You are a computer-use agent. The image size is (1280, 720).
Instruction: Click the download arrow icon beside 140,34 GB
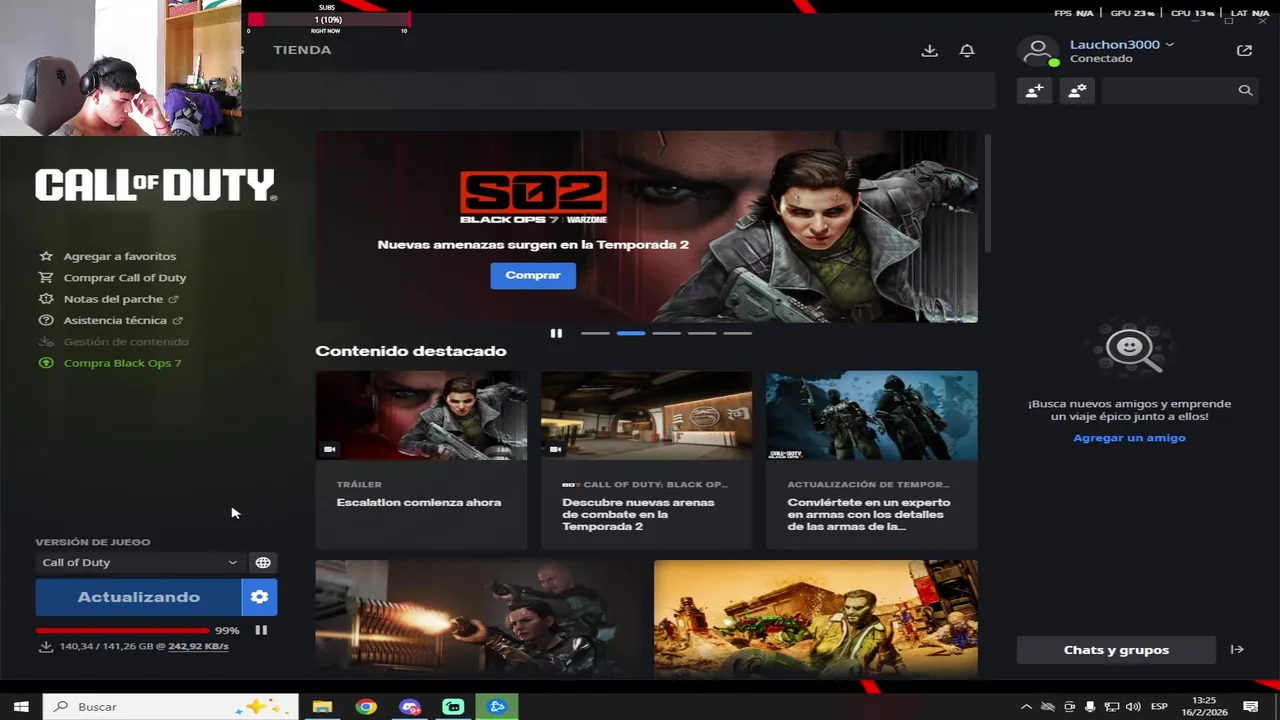tap(46, 646)
